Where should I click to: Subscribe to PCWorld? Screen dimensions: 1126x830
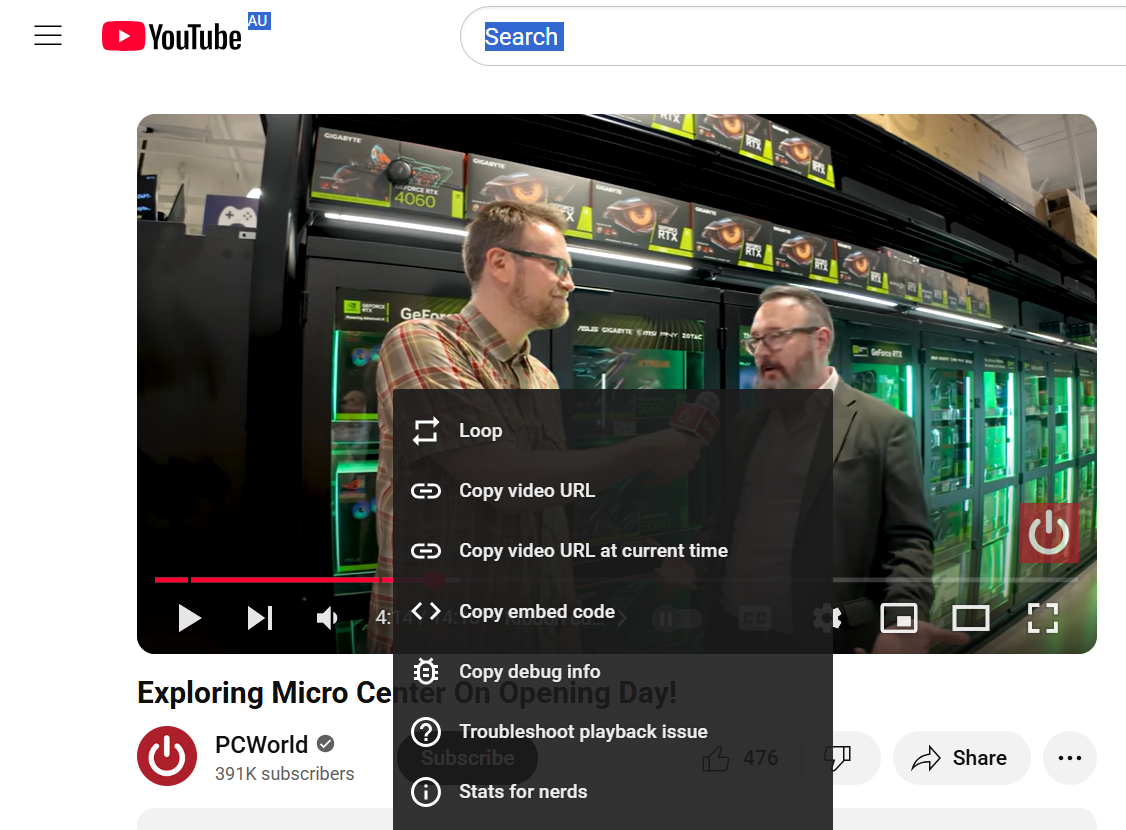(467, 758)
